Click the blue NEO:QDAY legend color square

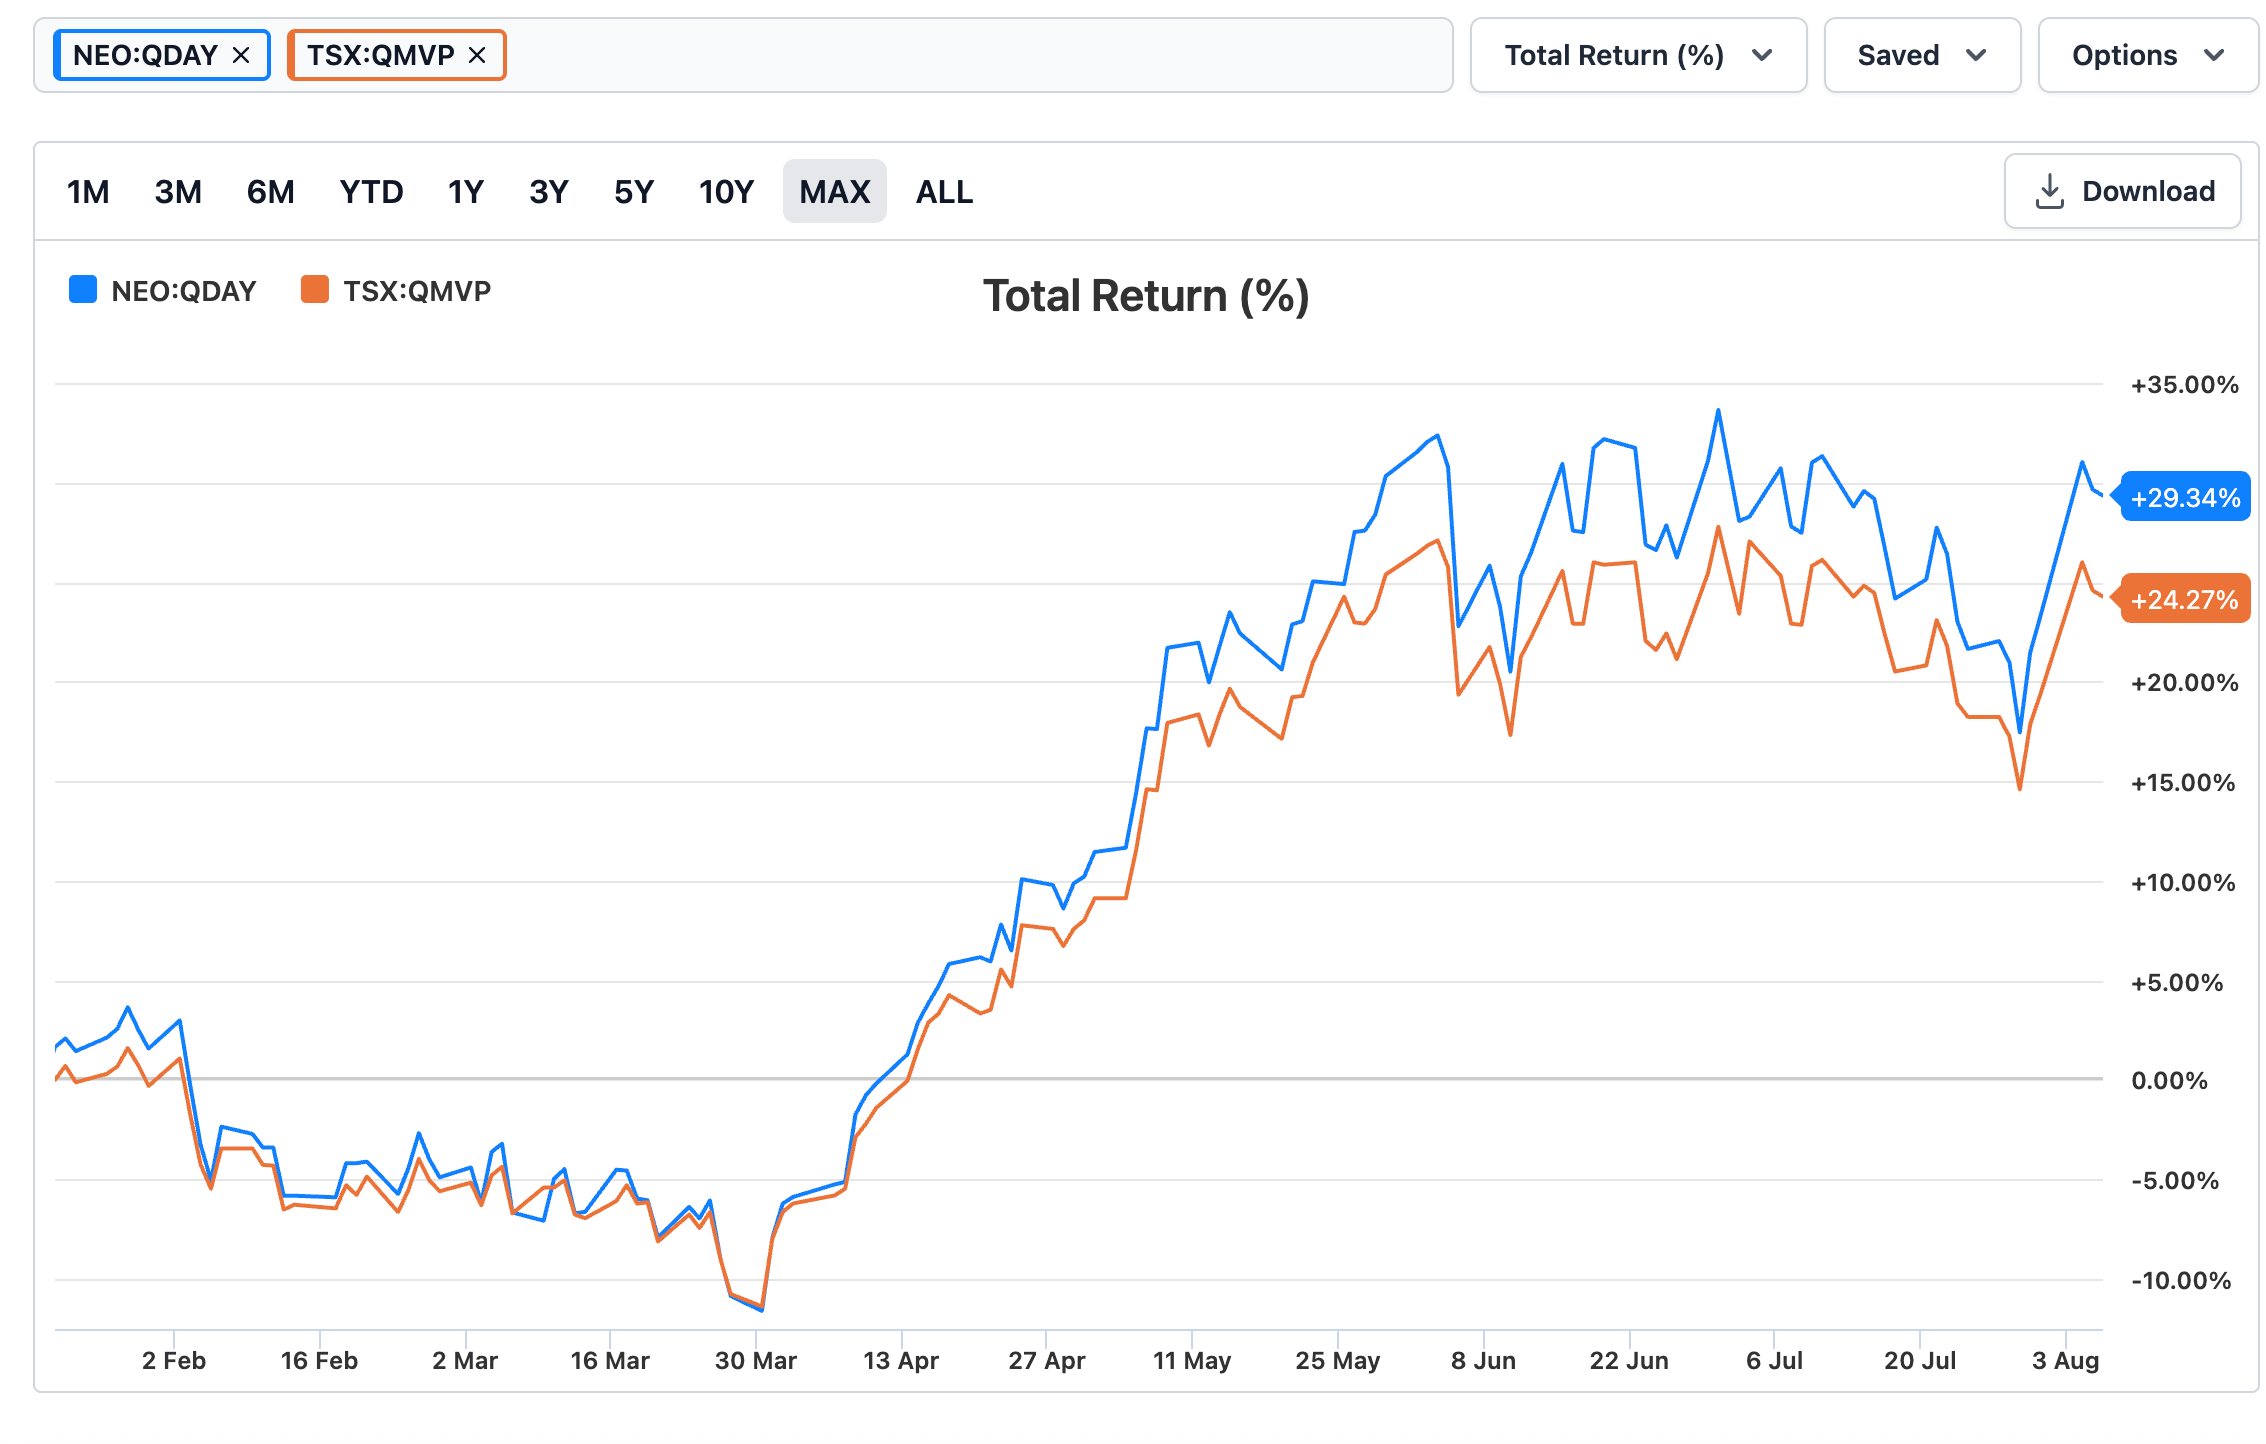point(83,290)
